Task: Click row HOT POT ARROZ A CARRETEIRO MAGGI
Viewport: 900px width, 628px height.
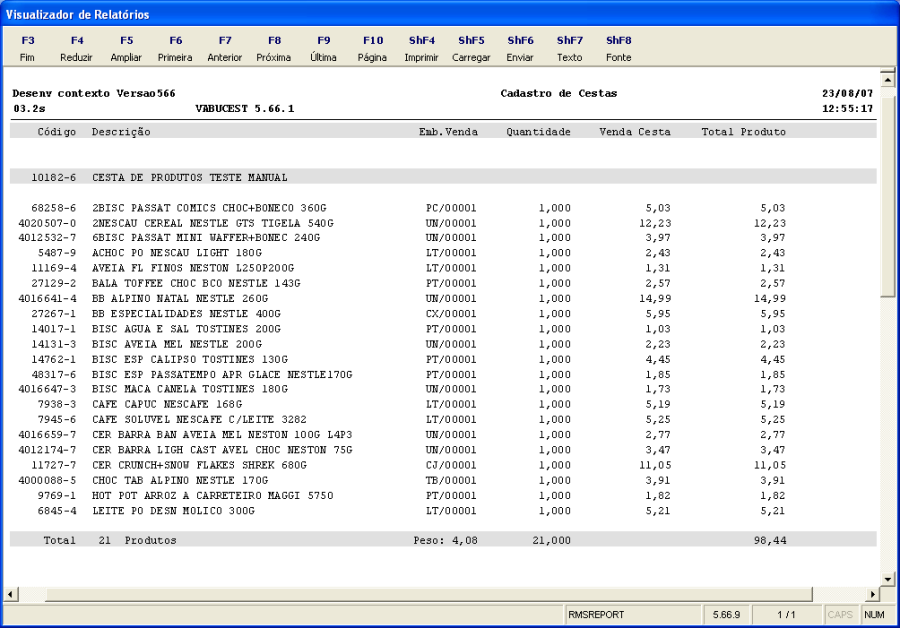Action: [x=402, y=495]
